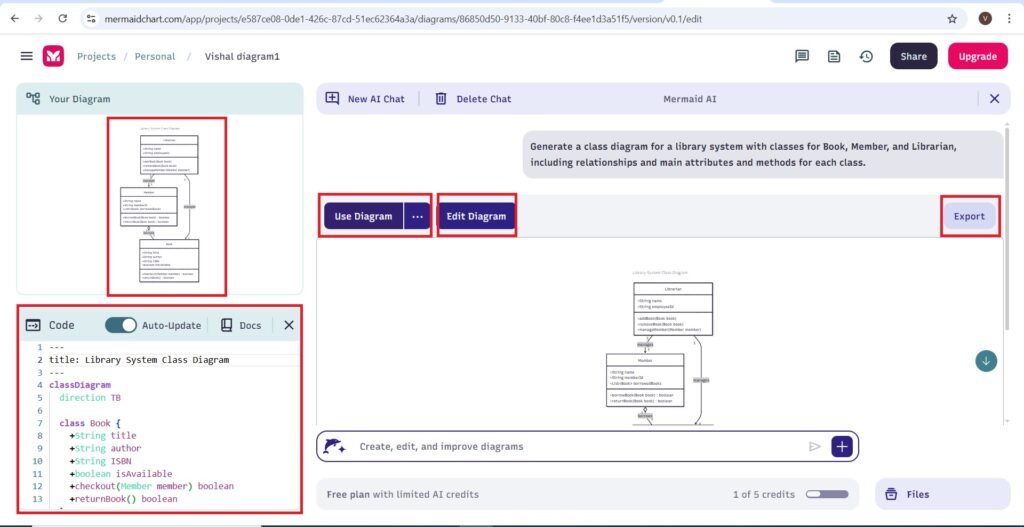Close the Mermaid AI chat panel
1024x527 pixels.
pos(994,99)
